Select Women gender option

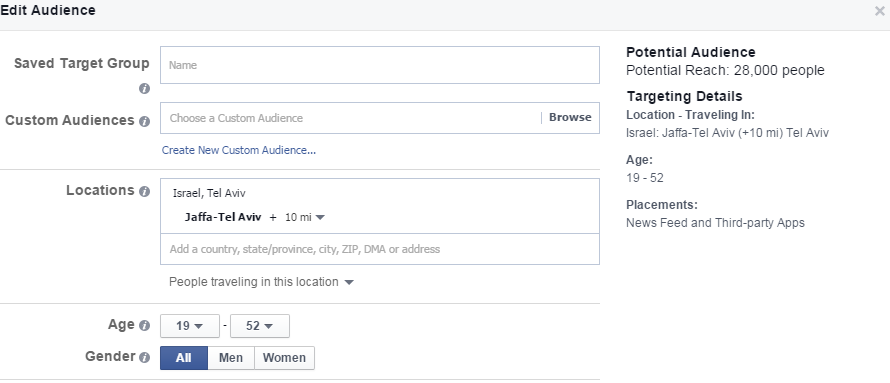[284, 358]
